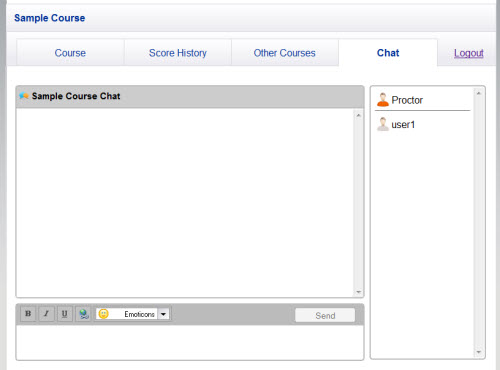The width and height of the screenshot is (500, 370).
Task: Click the user1 avatar icon
Action: pos(383,124)
